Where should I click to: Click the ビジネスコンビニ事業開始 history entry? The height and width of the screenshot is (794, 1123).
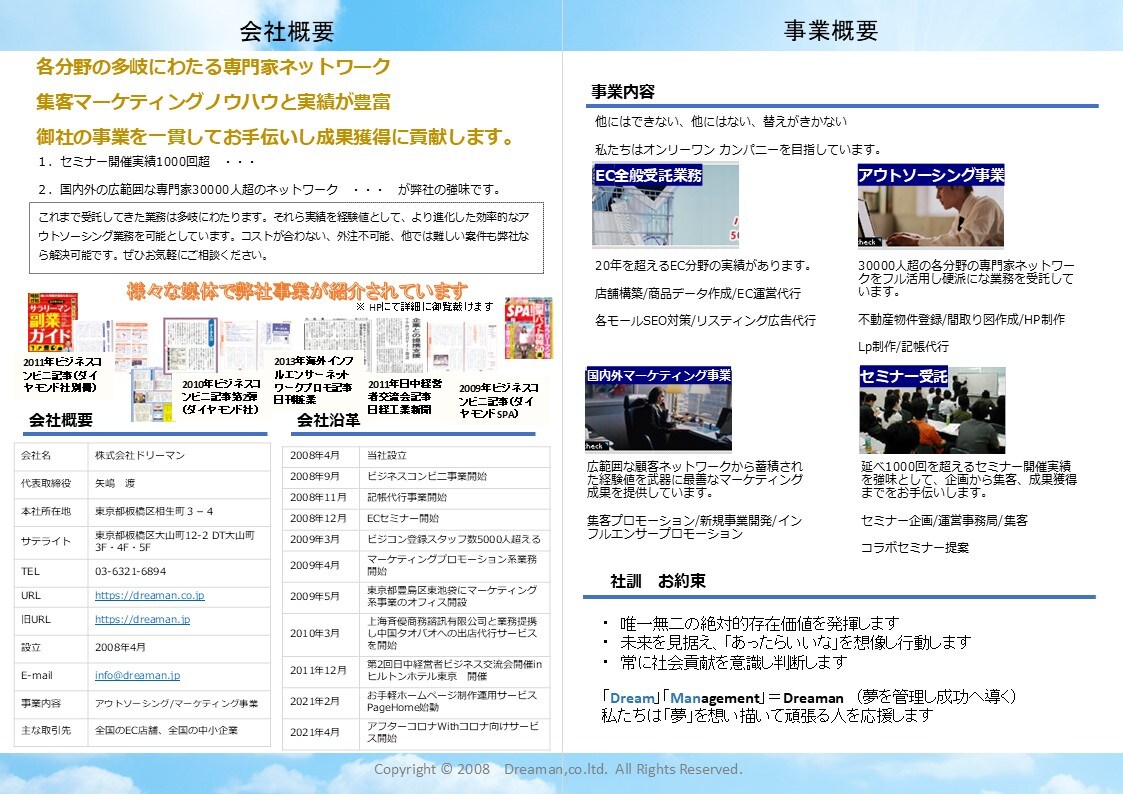(427, 476)
